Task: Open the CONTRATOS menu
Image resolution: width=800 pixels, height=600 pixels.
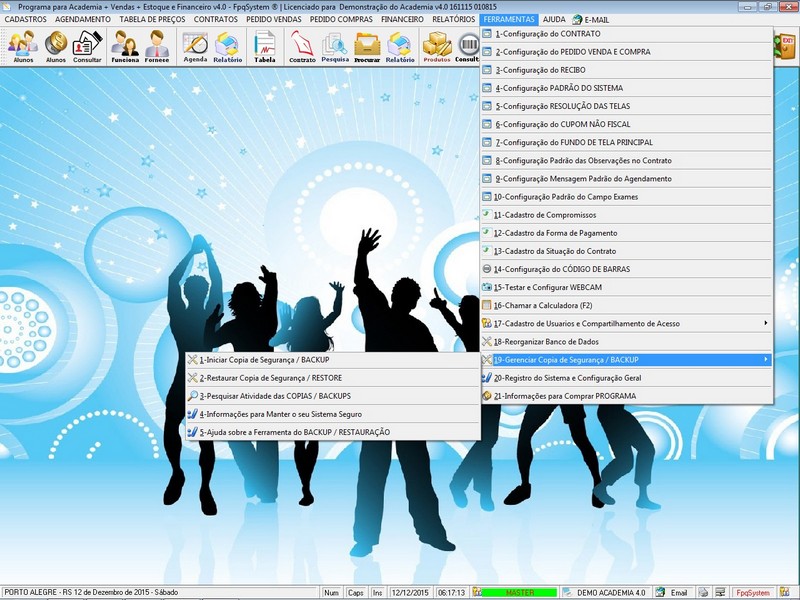Action: tap(216, 19)
